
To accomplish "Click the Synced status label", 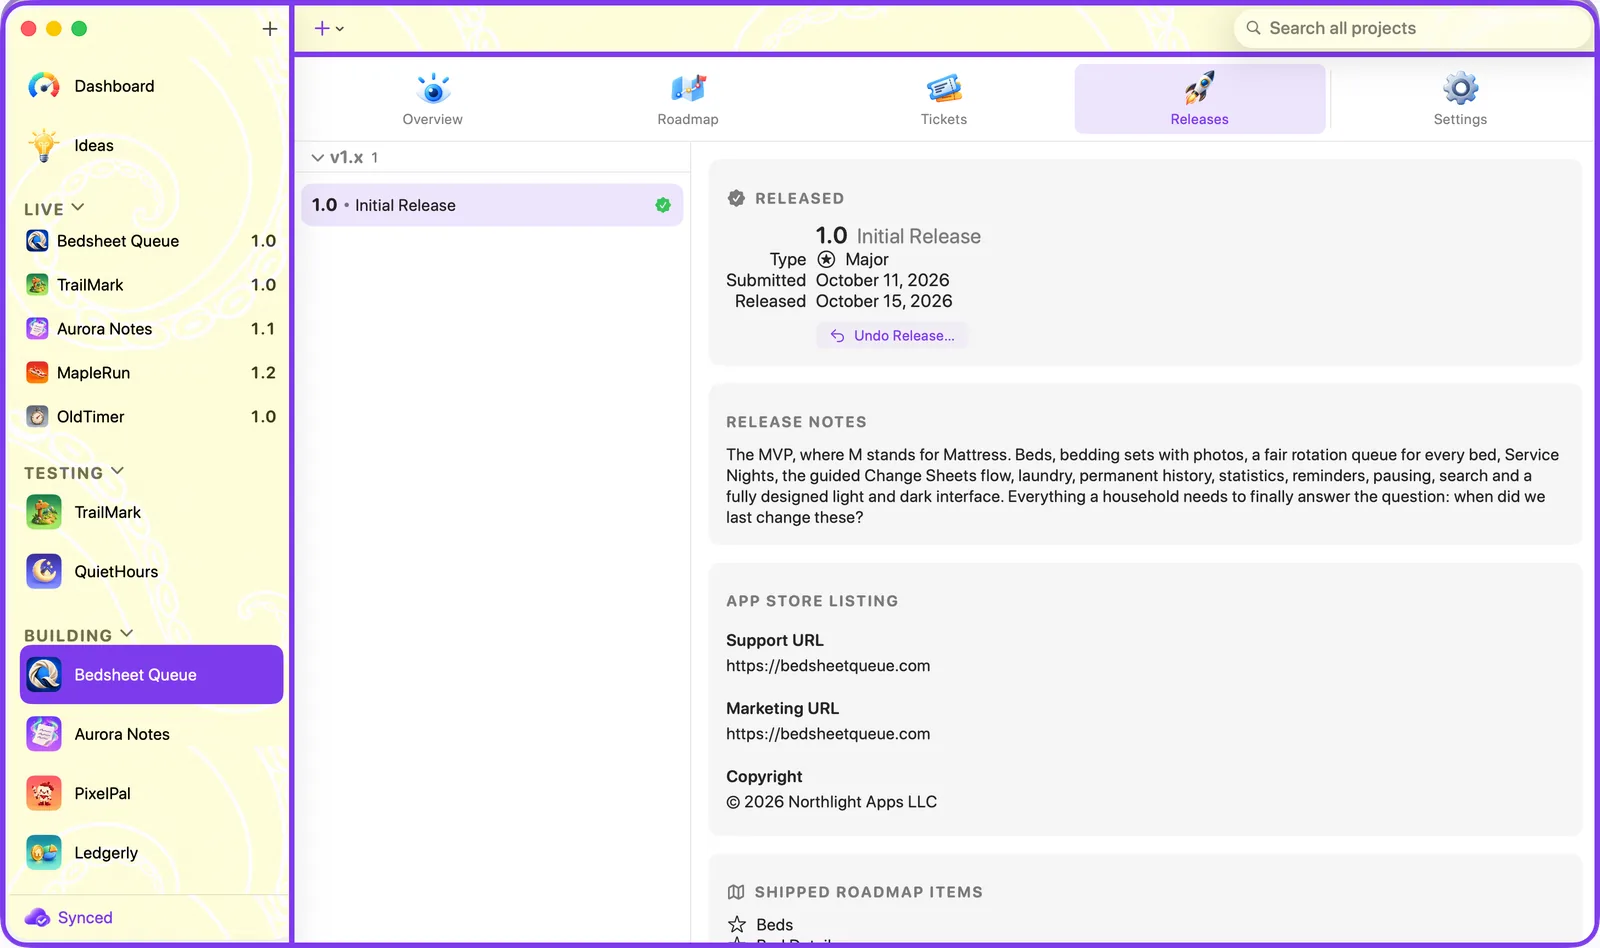I will [85, 918].
